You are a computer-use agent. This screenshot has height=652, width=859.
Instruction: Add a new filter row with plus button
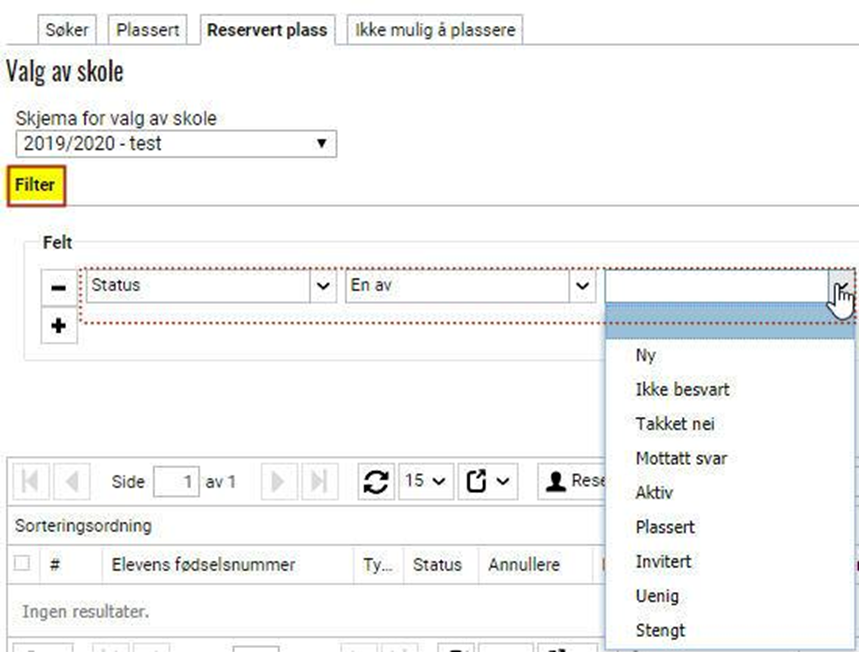point(58,327)
